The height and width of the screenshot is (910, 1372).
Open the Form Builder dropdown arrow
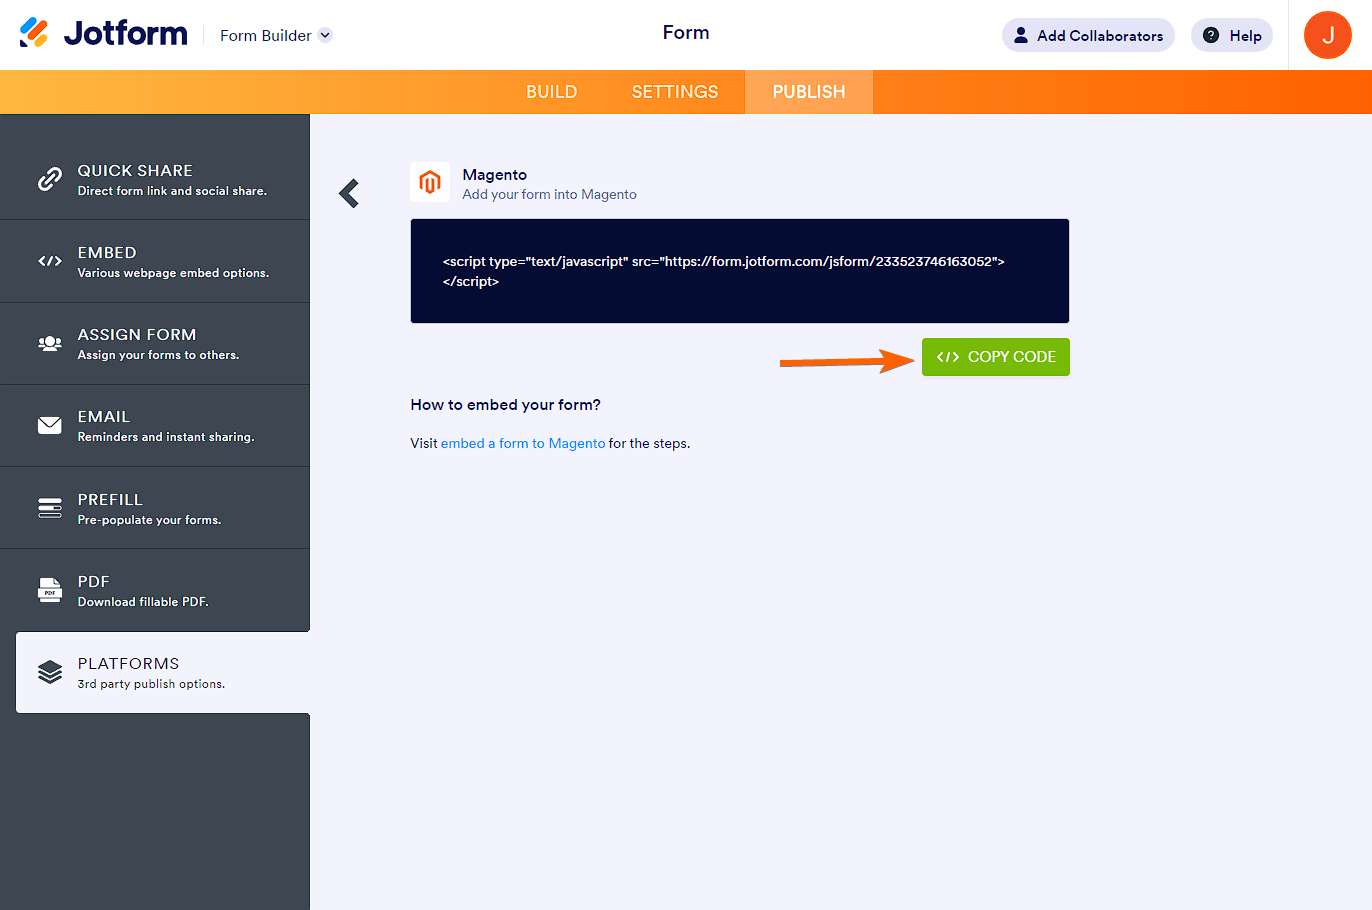pyautogui.click(x=325, y=35)
